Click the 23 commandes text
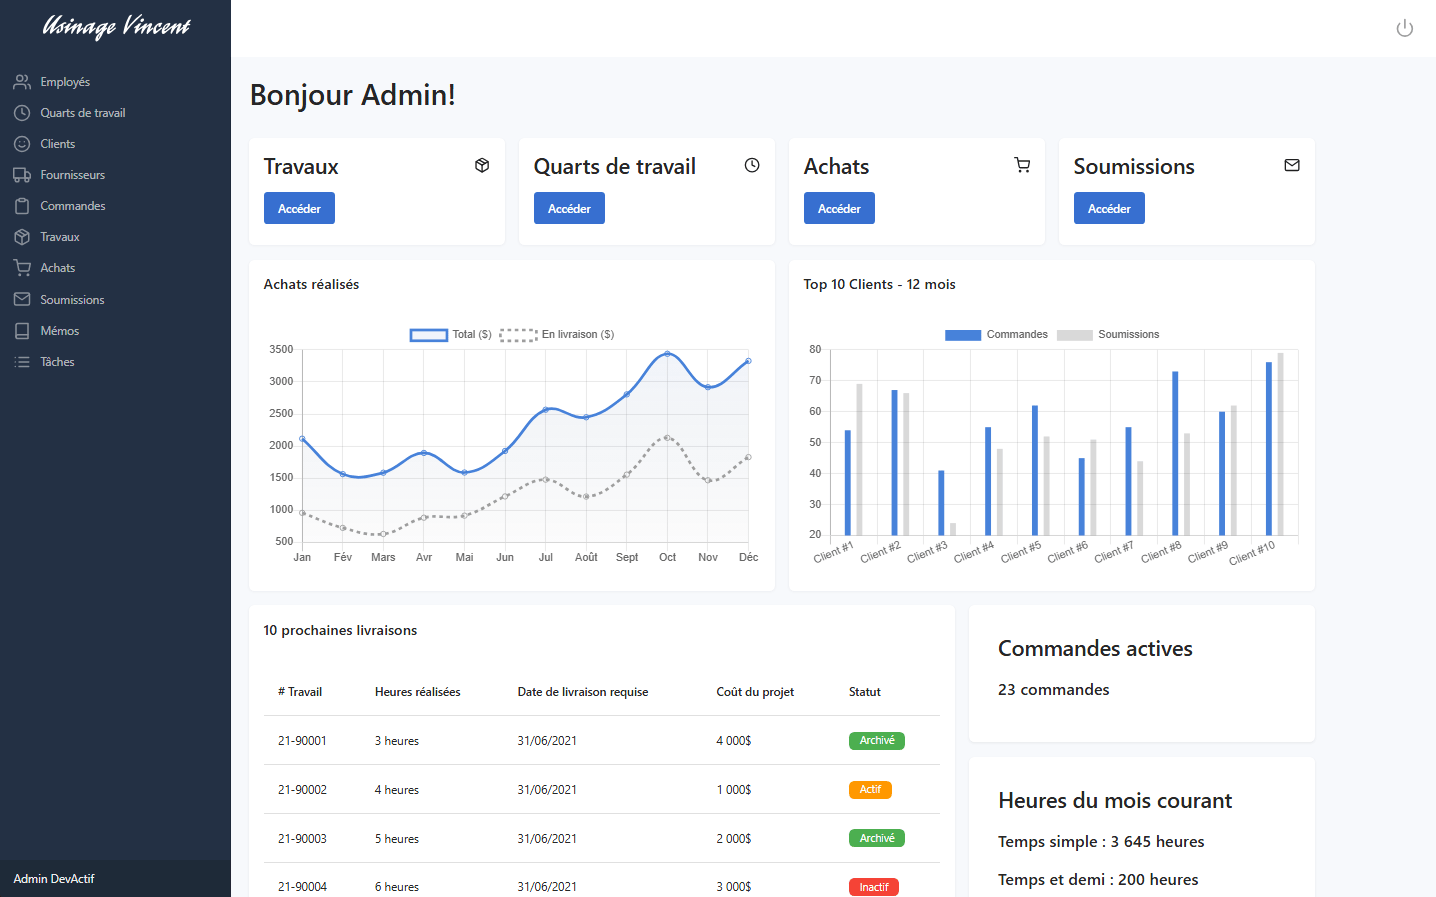 coord(1054,690)
